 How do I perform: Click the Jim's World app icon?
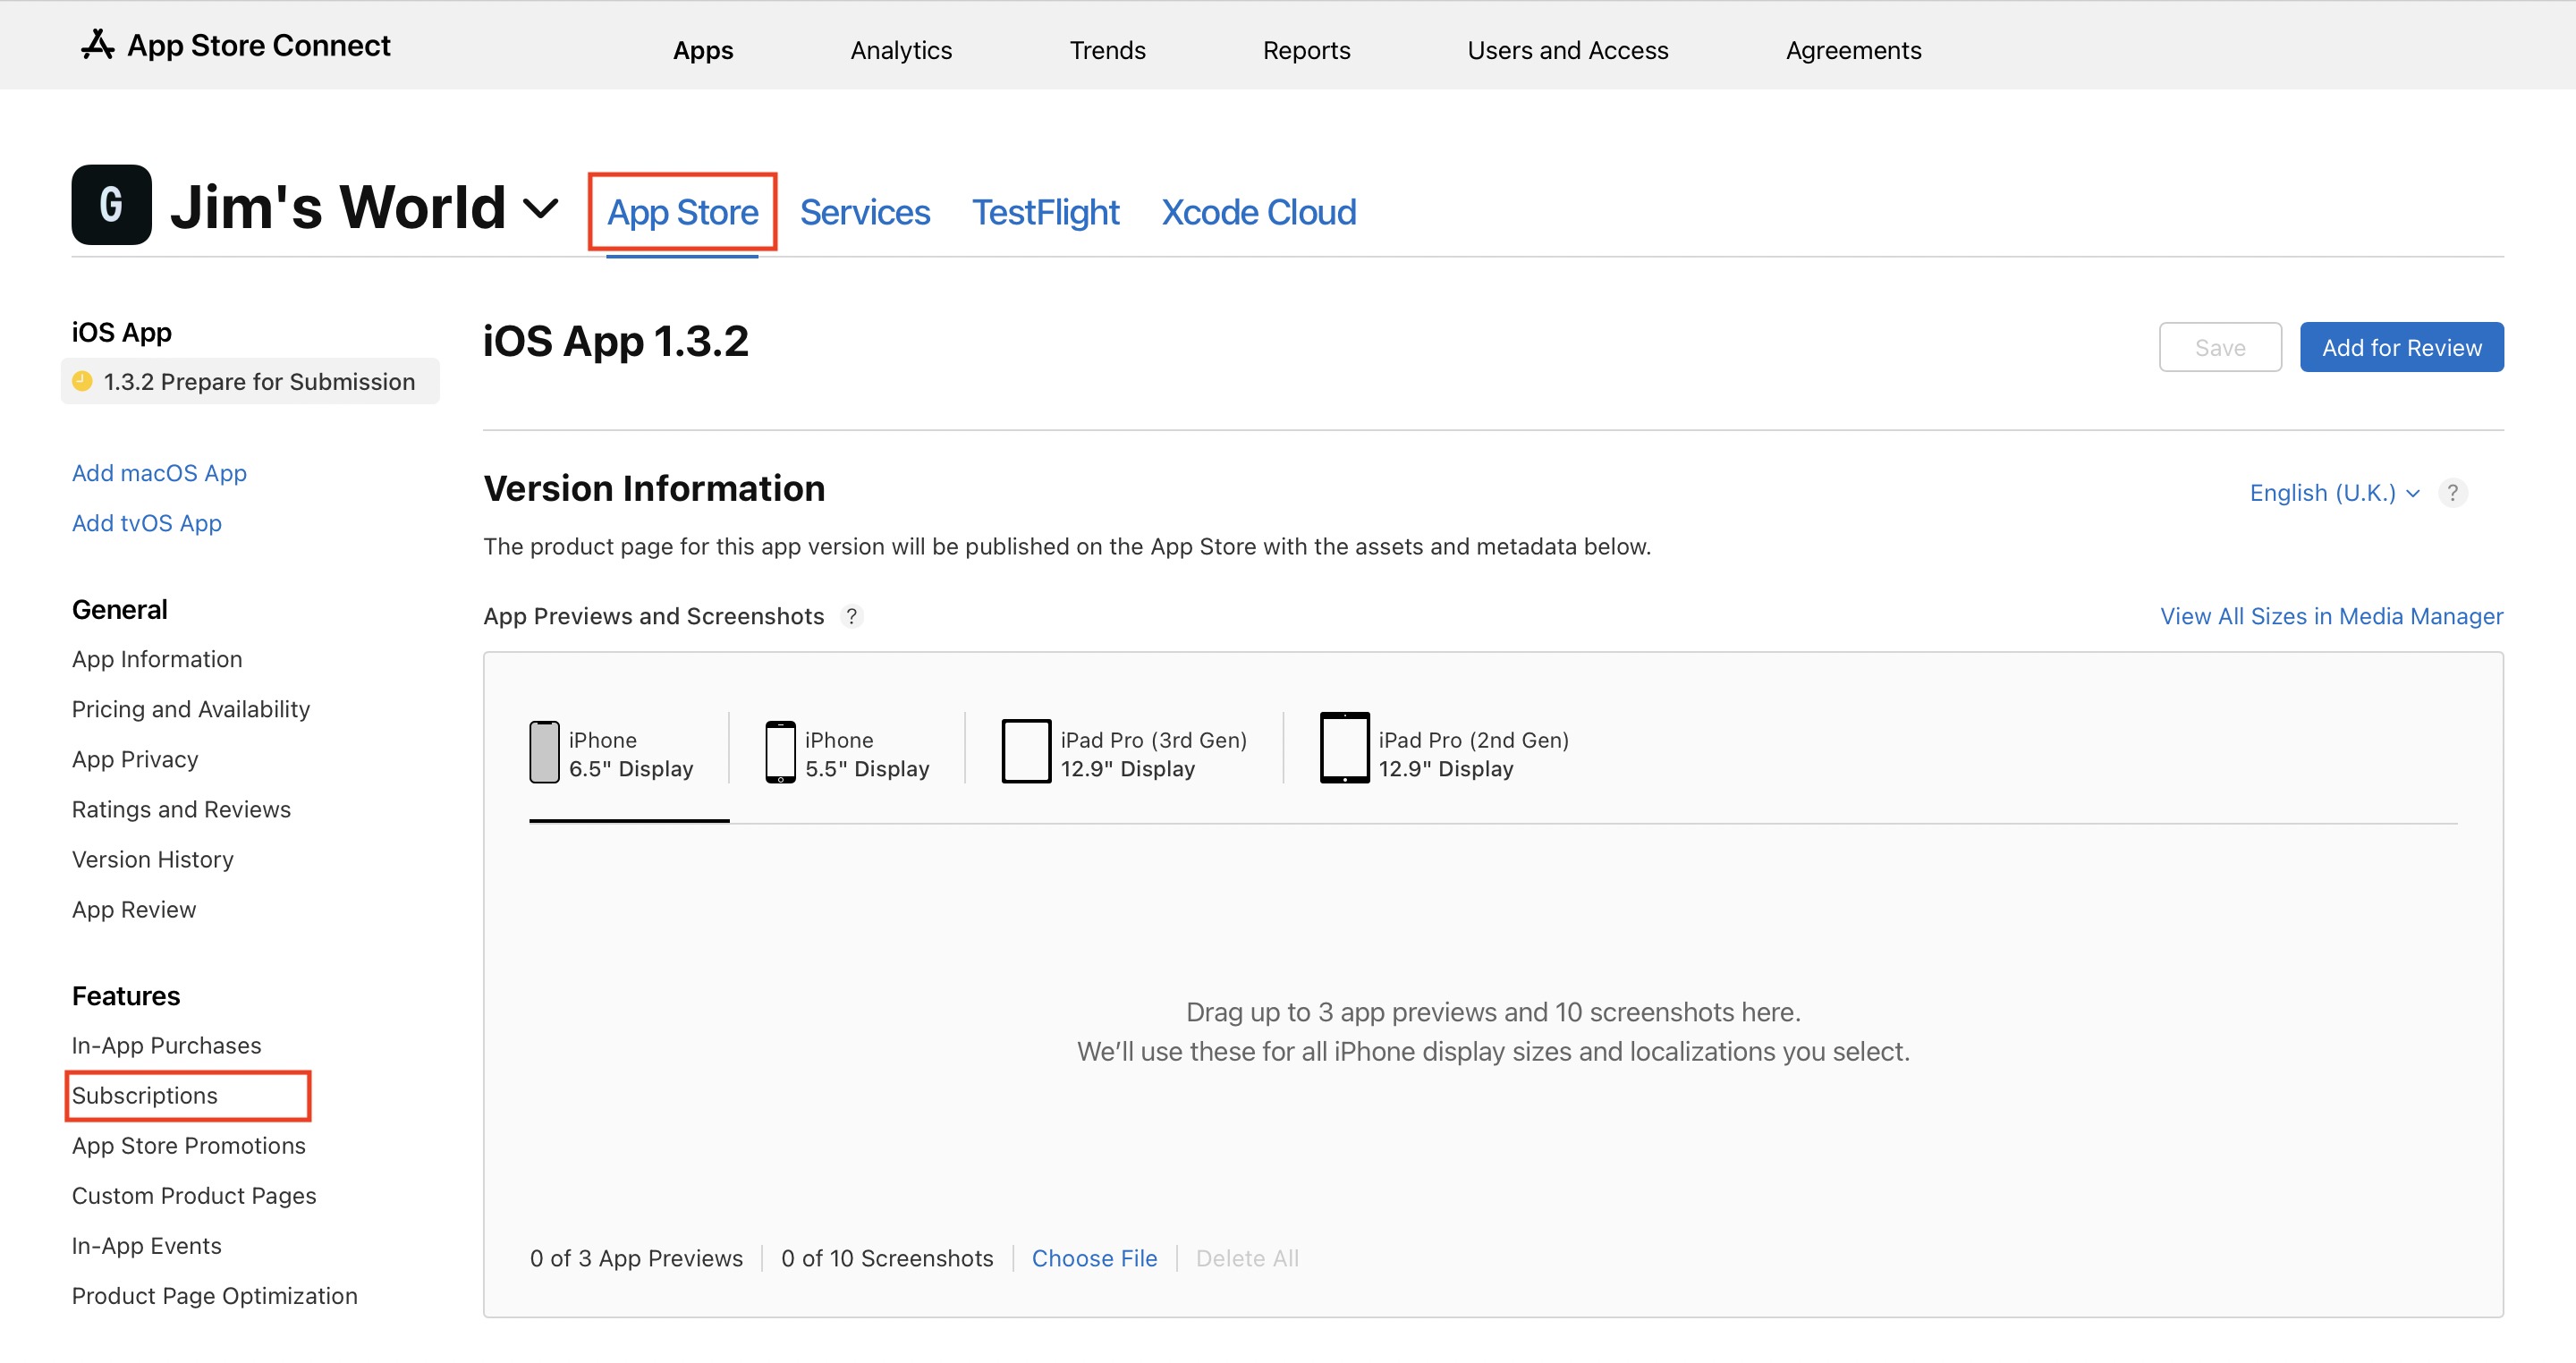coord(111,205)
